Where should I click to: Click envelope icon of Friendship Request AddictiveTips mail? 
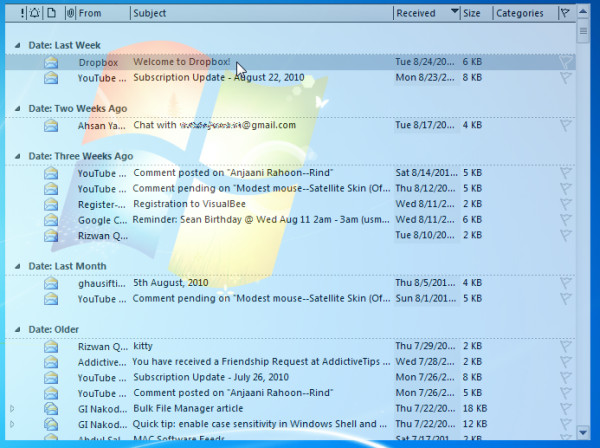[51, 362]
